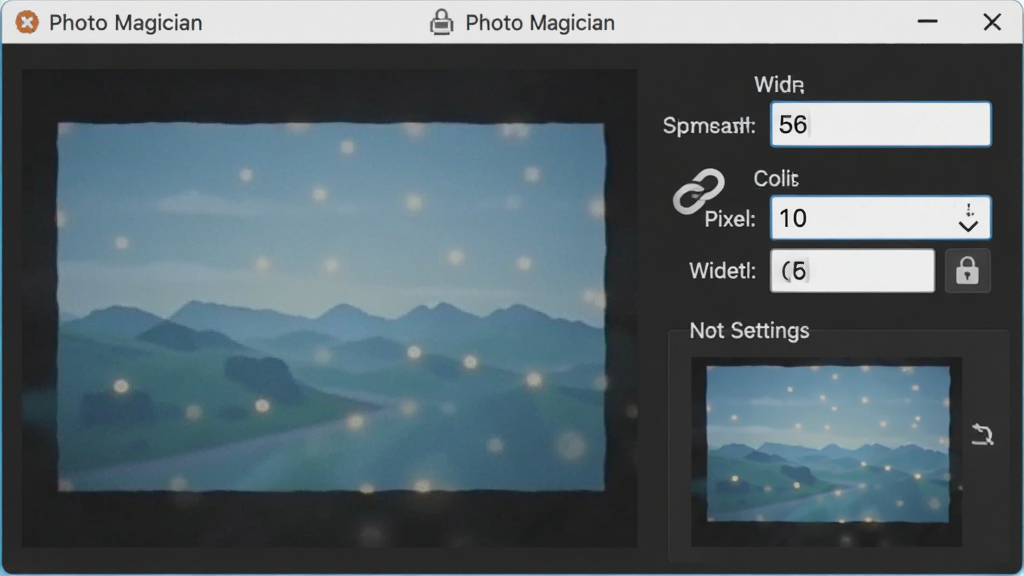
Task: Close the Photo Magician window
Action: [x=992, y=22]
